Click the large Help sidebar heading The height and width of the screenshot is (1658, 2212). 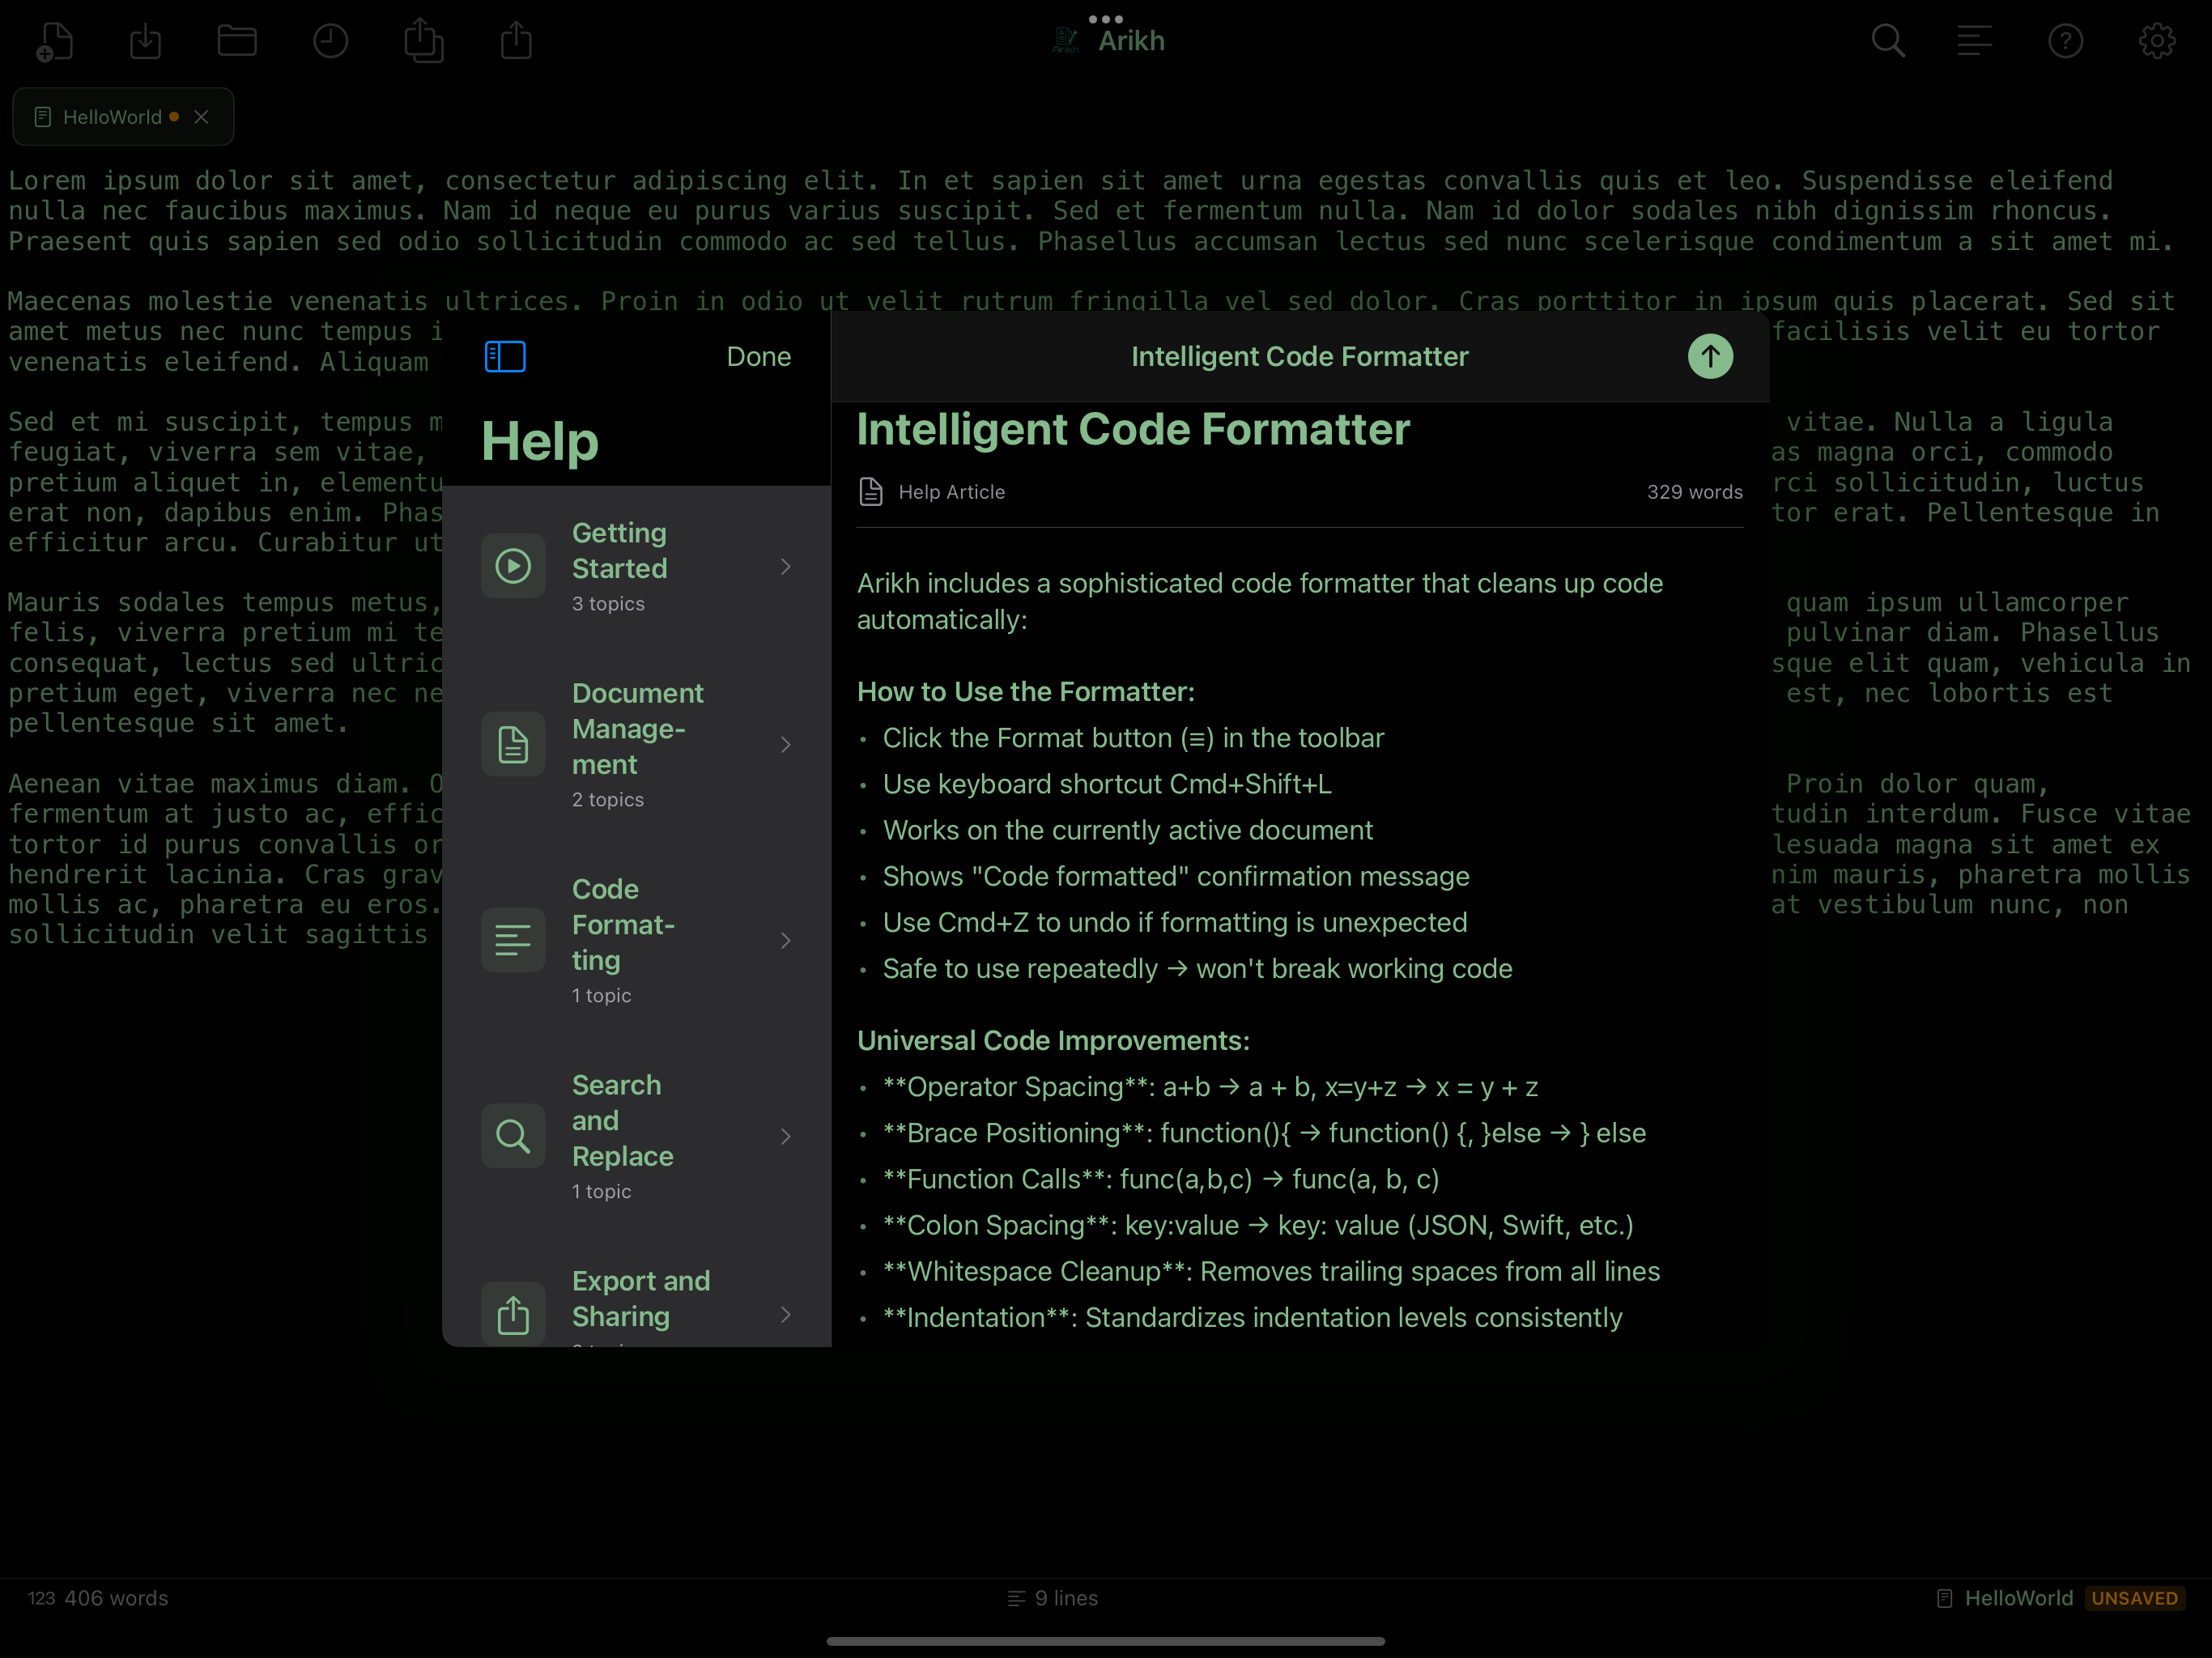pyautogui.click(x=539, y=441)
